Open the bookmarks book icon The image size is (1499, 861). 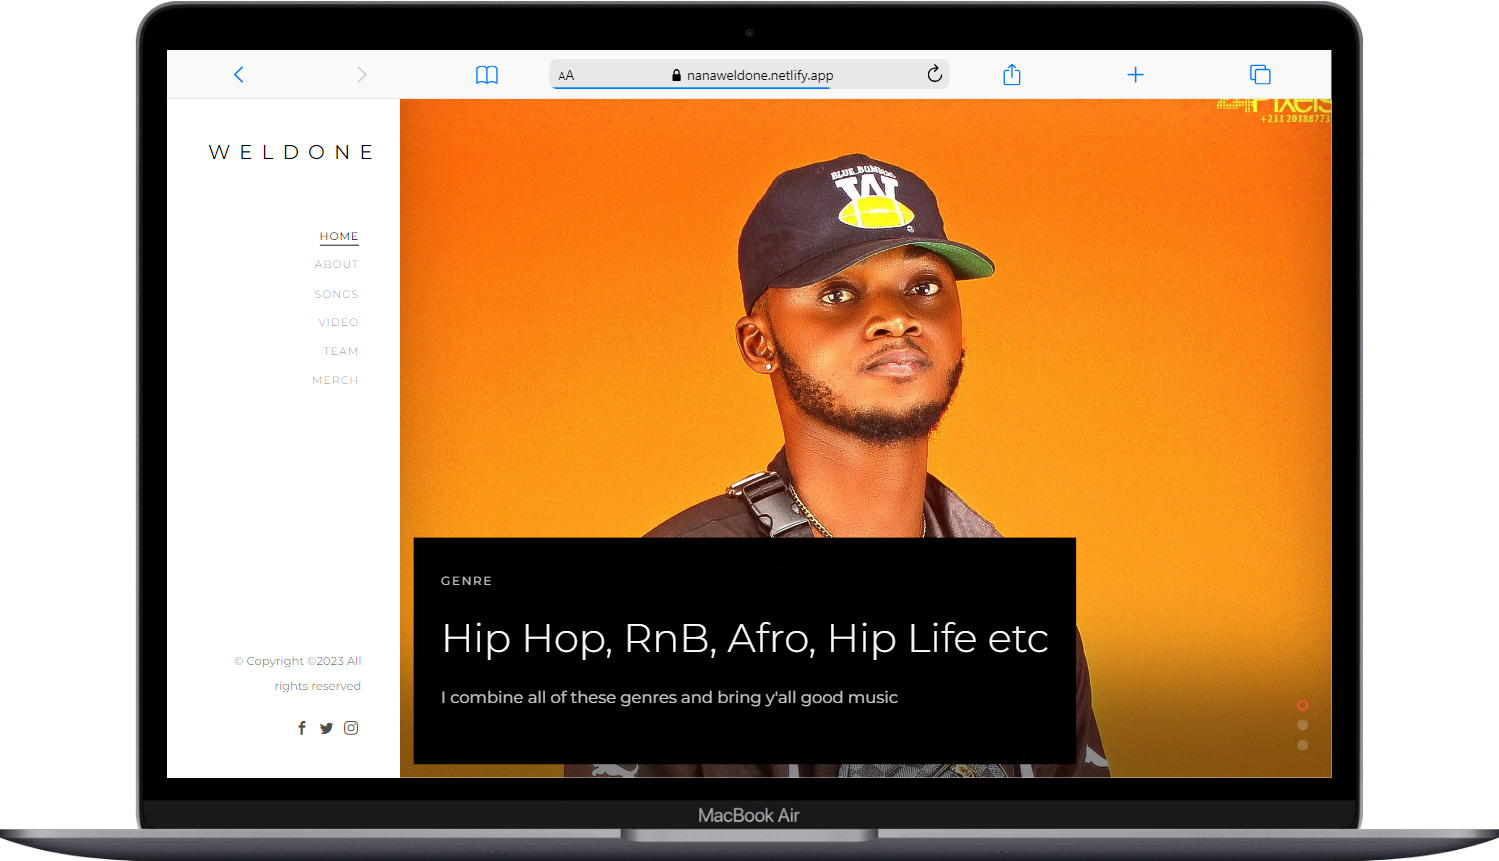[487, 75]
